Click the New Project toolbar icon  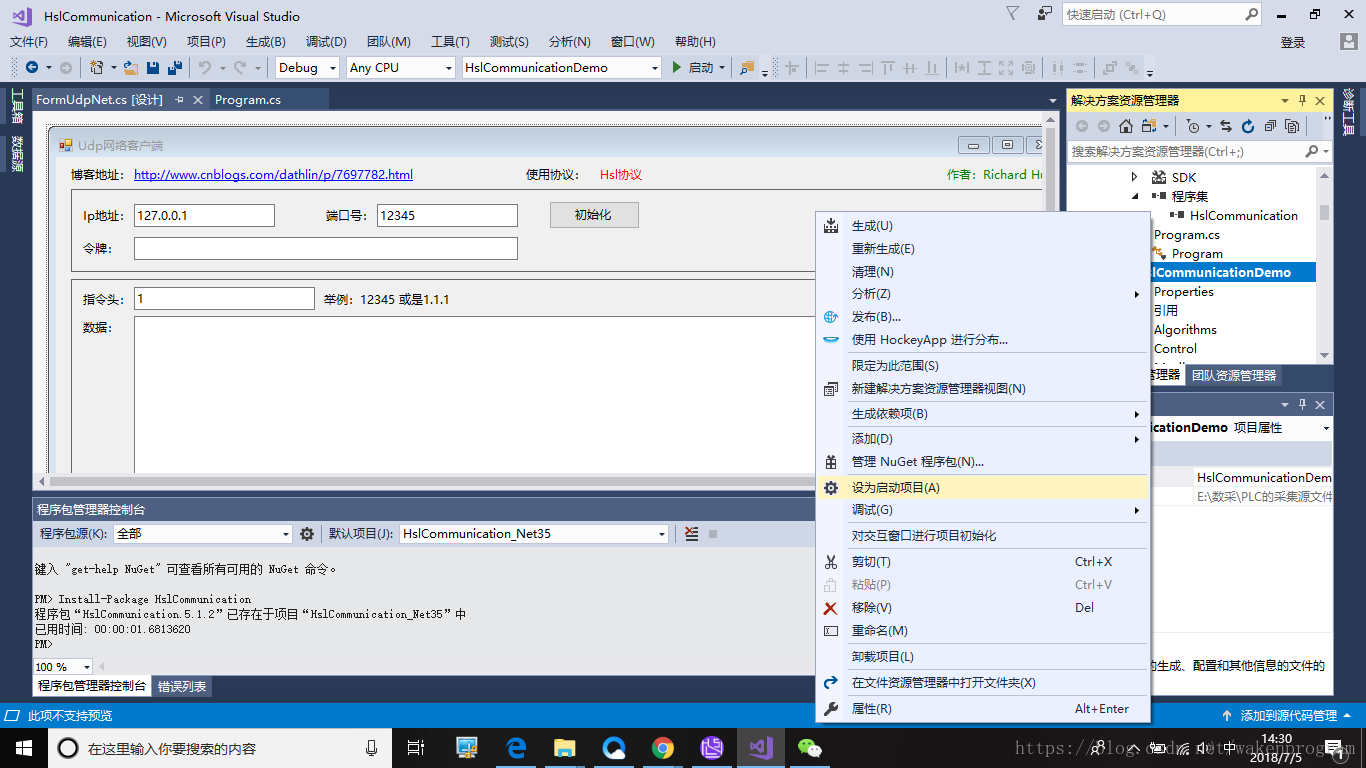[x=97, y=68]
